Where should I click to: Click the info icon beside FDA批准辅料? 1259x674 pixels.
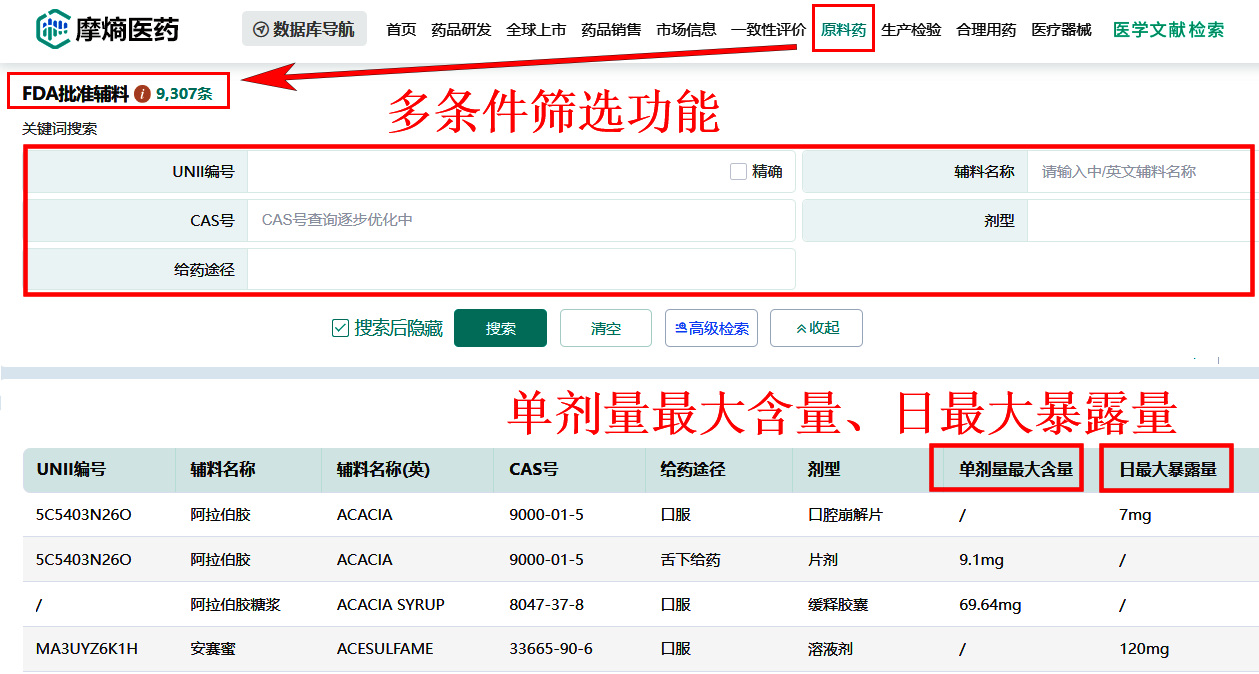142,94
